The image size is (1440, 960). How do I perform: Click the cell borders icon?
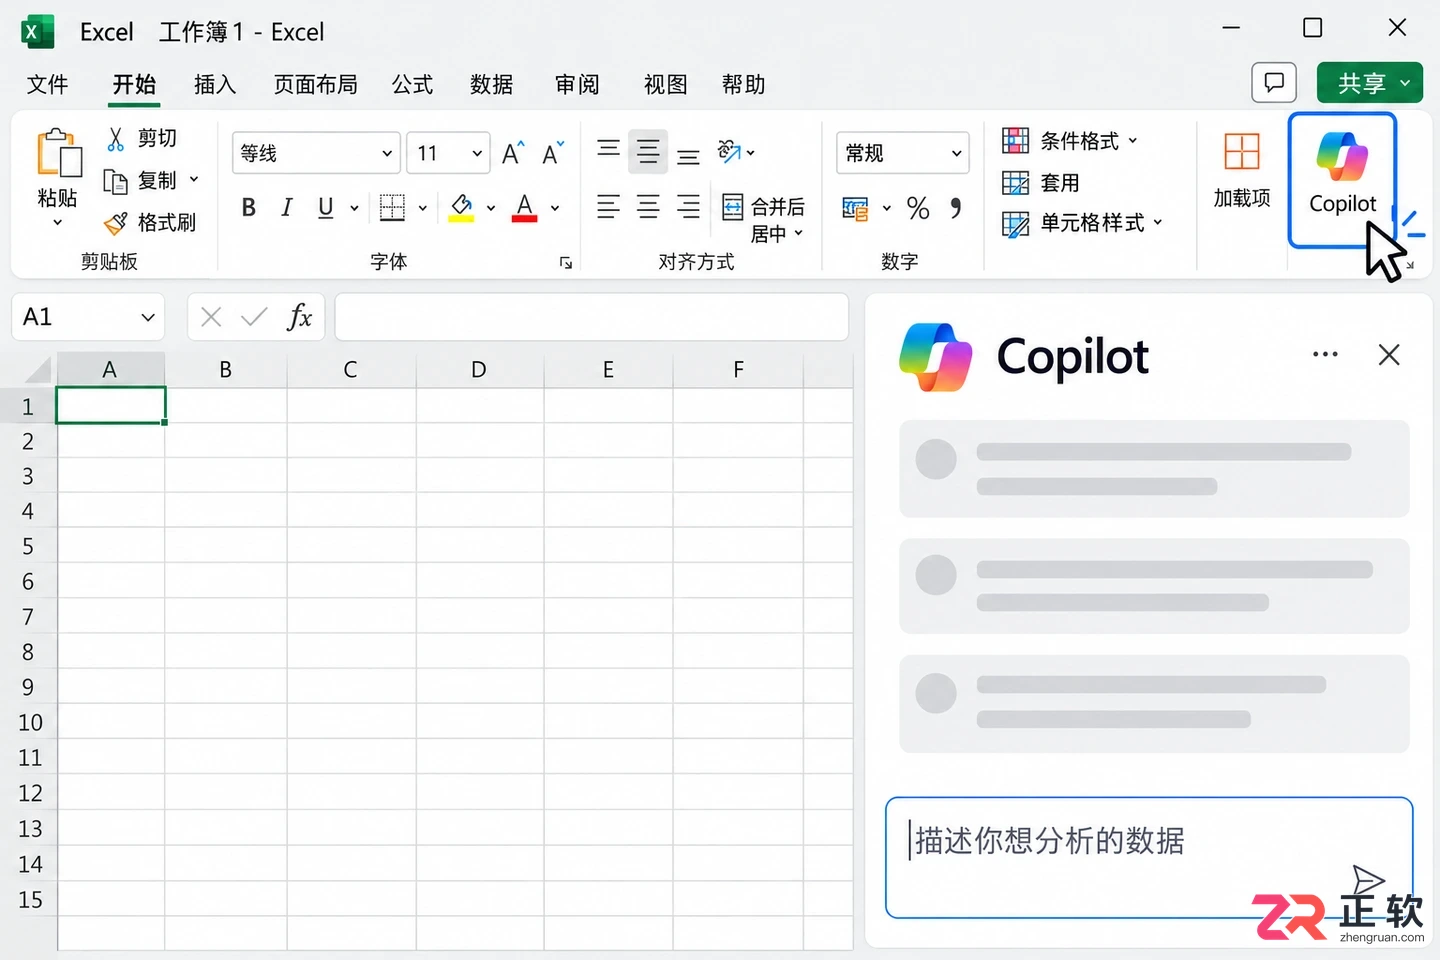(392, 207)
